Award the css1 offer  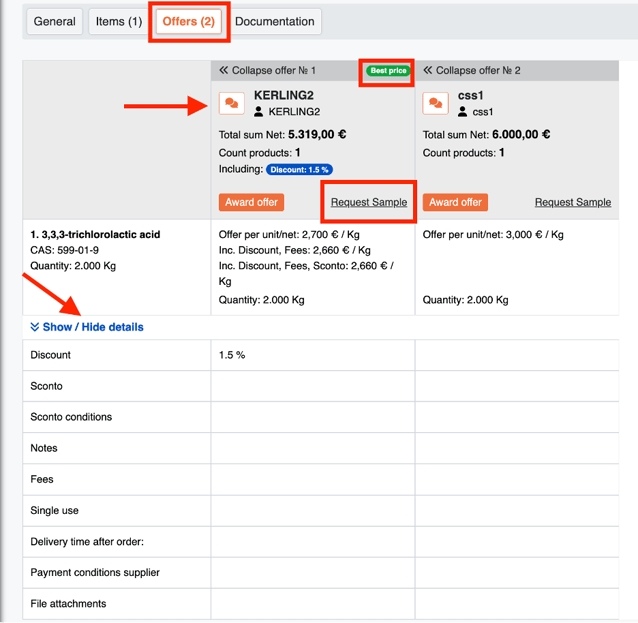(x=455, y=202)
